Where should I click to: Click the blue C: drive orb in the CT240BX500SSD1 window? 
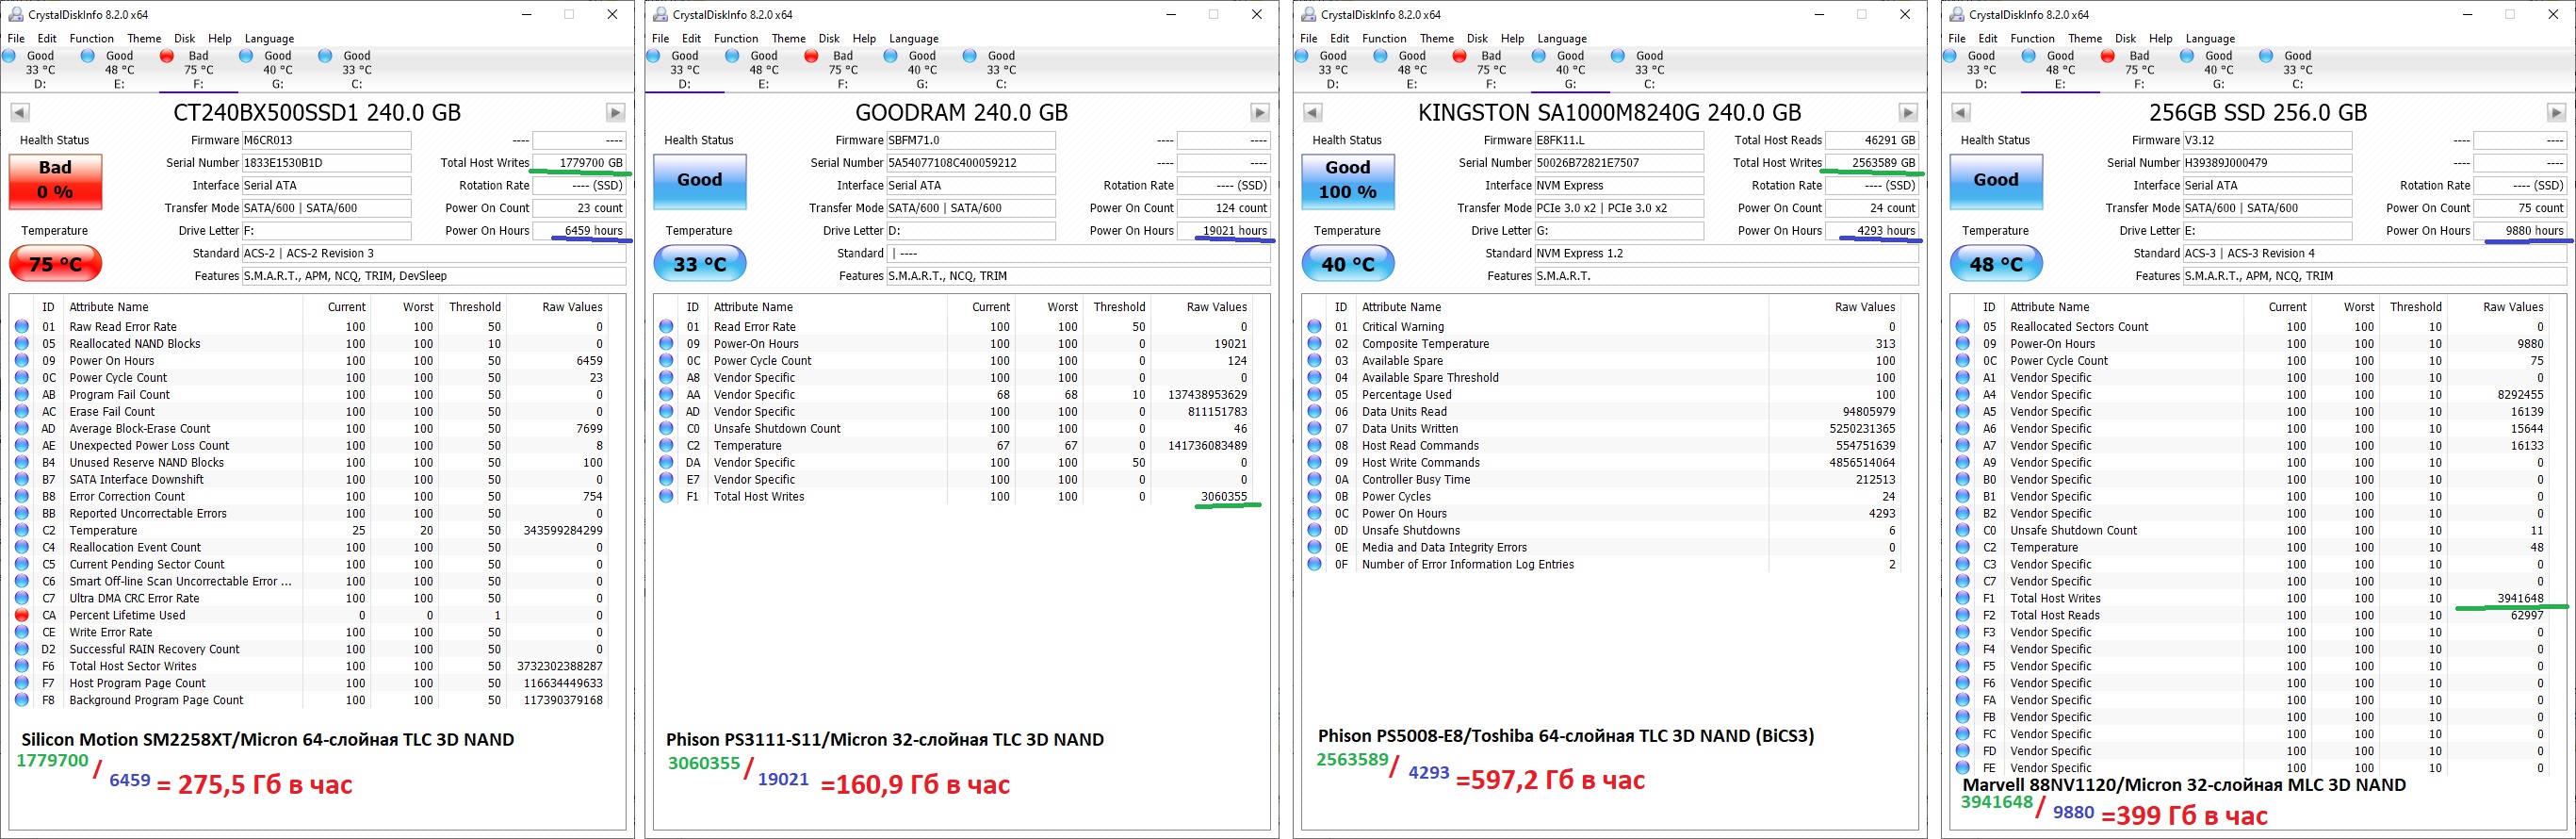pyautogui.click(x=325, y=56)
